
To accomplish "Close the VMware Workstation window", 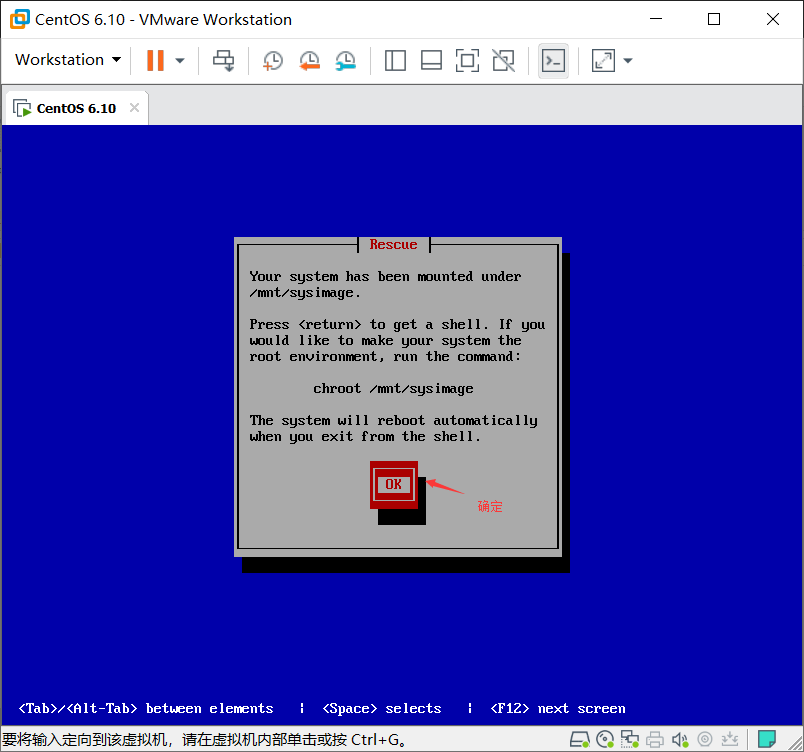I will (773, 19).
